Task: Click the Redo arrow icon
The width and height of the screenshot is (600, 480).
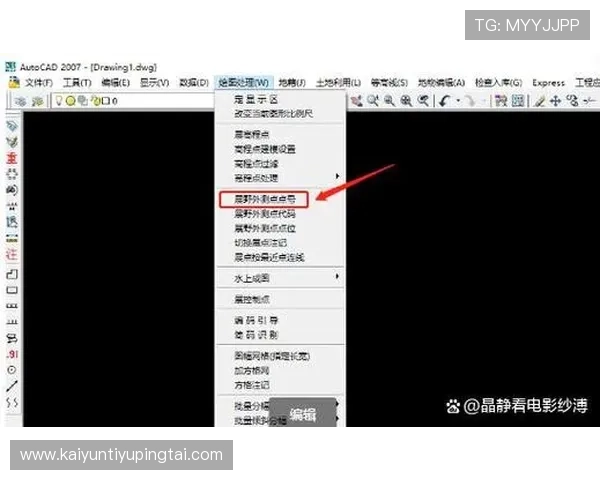Action: click(x=470, y=101)
